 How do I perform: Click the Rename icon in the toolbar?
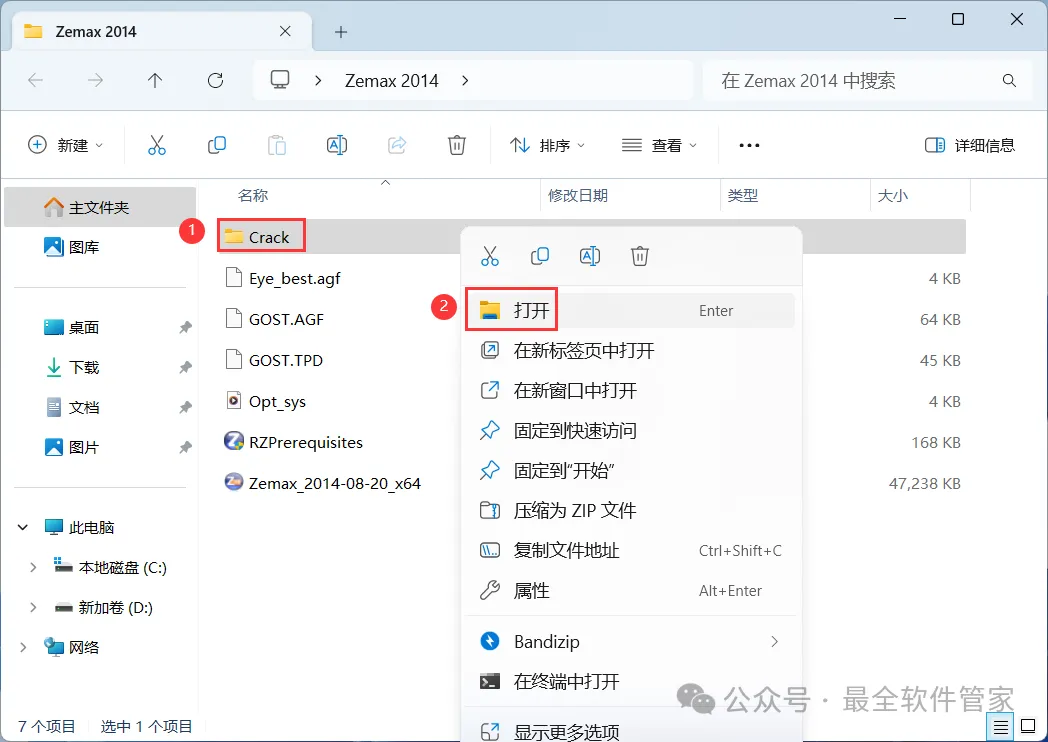(337, 145)
